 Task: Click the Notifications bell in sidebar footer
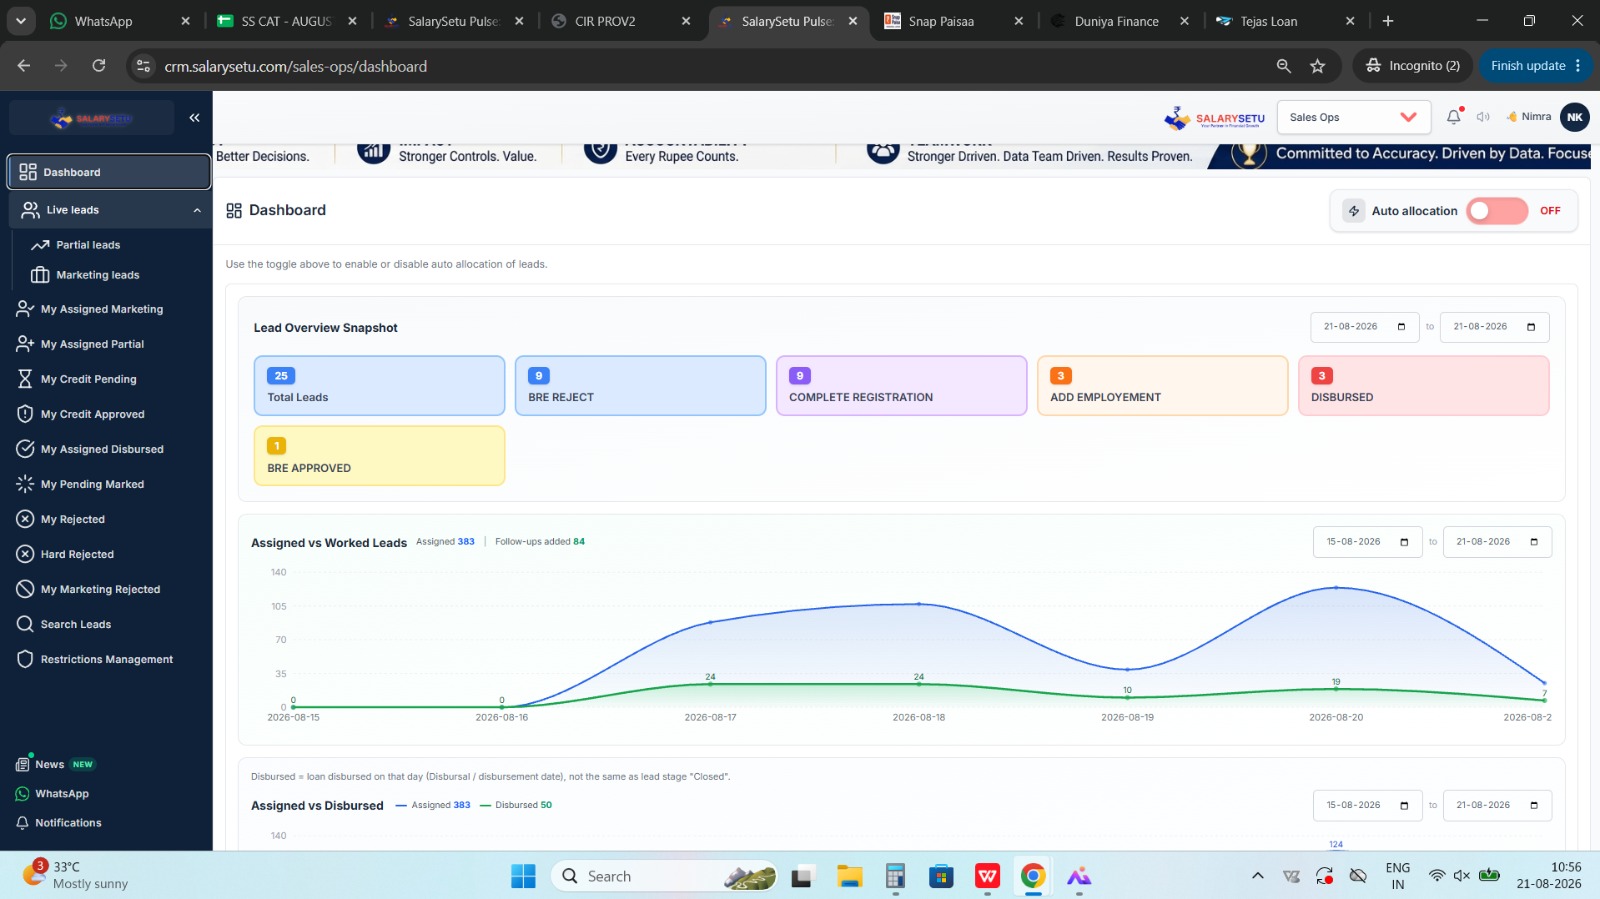(22, 823)
